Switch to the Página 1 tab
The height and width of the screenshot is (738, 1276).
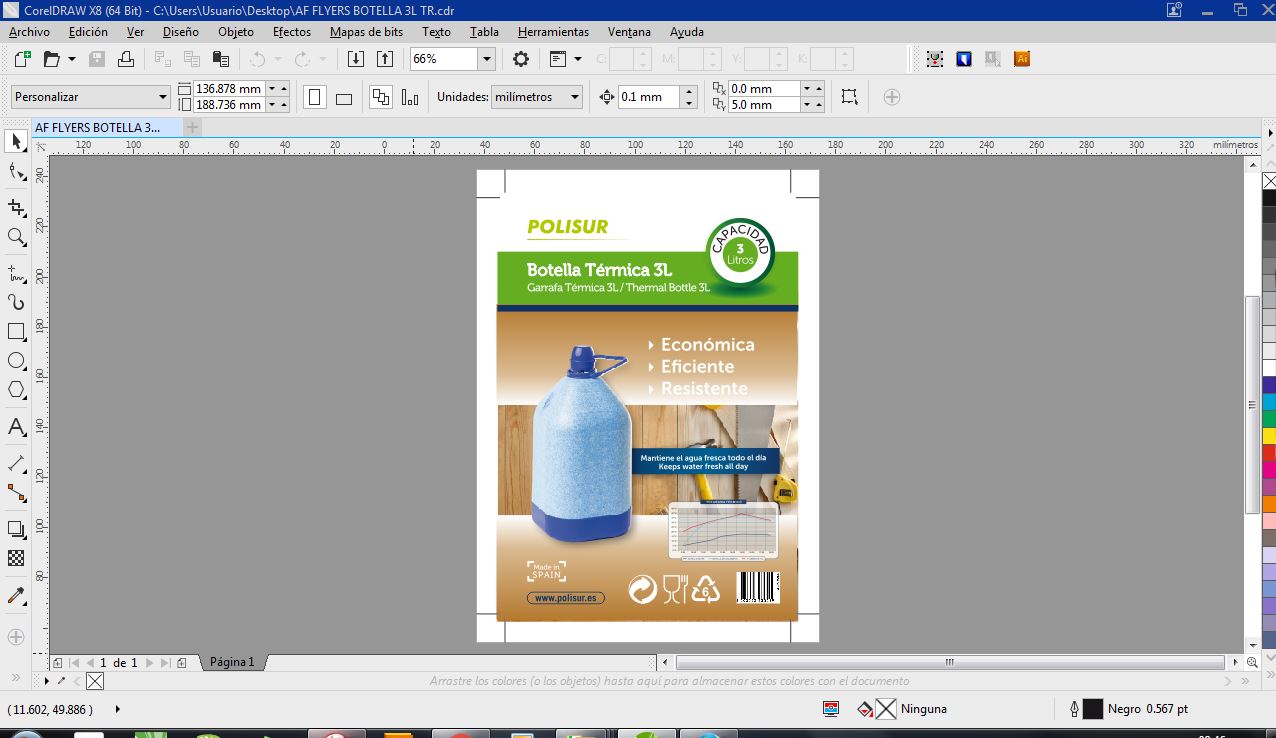coord(232,662)
